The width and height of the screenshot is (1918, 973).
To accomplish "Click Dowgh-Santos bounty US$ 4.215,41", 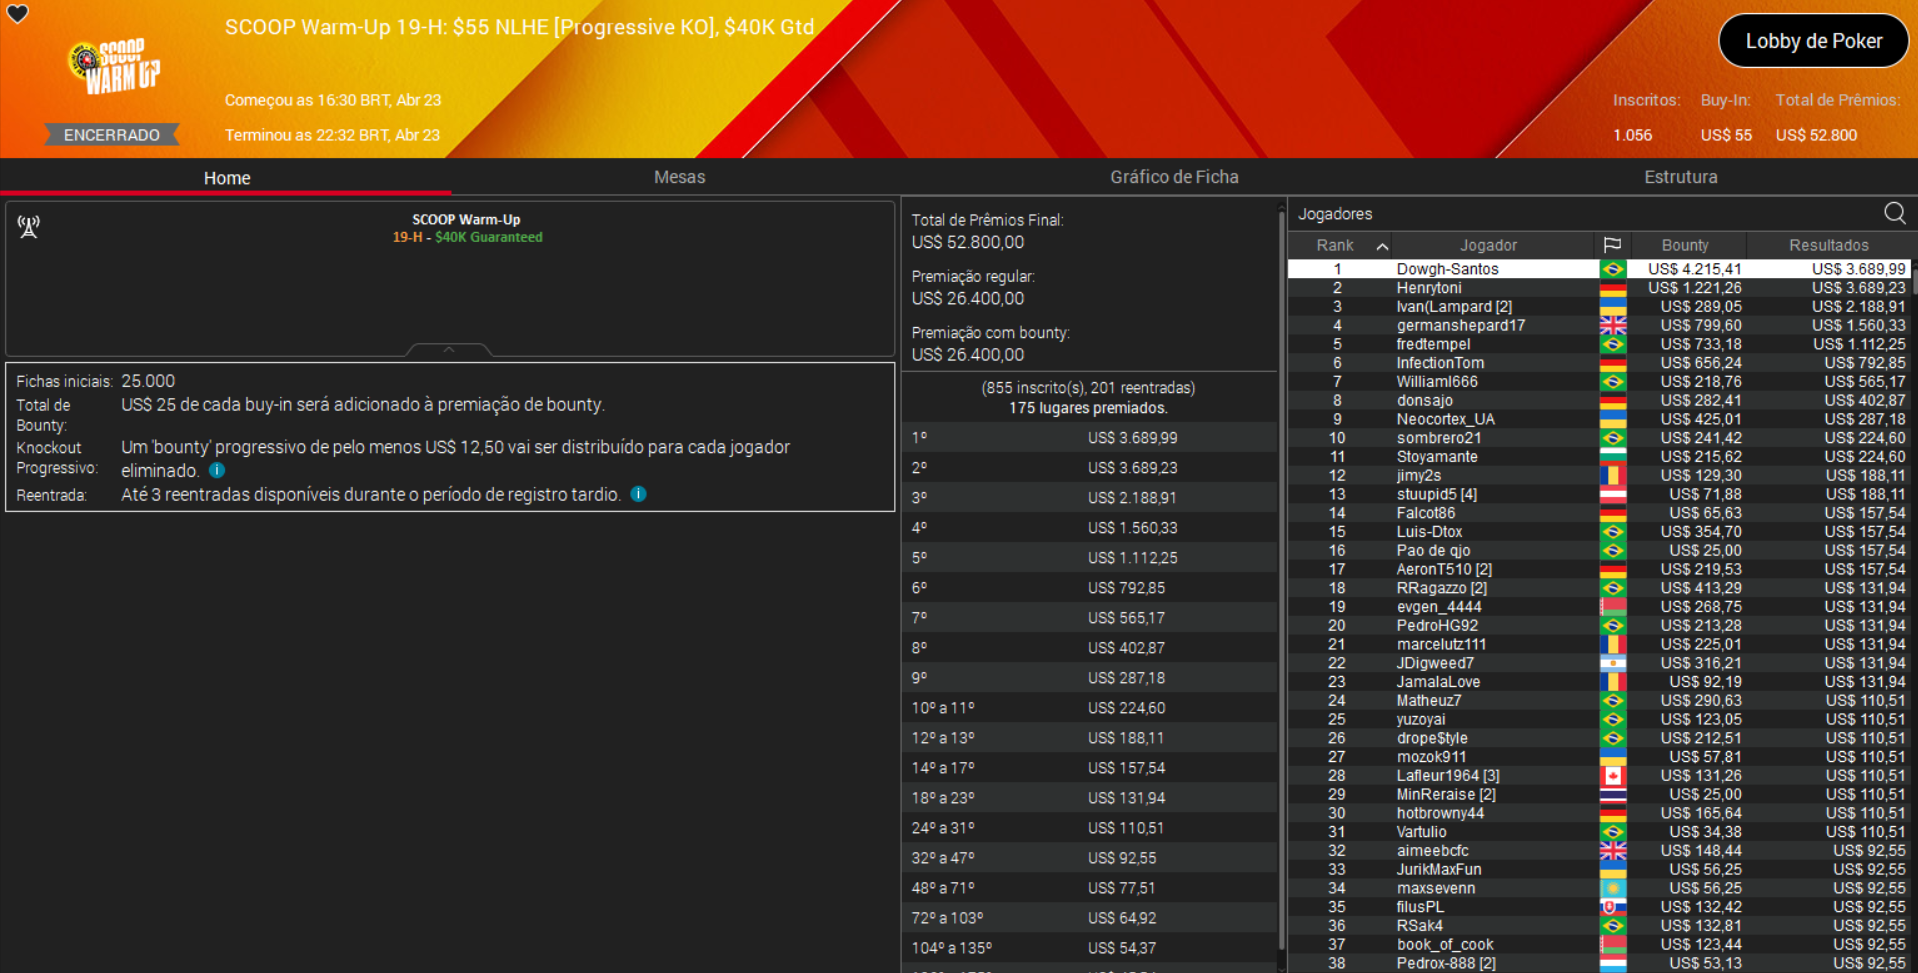I will (1694, 269).
